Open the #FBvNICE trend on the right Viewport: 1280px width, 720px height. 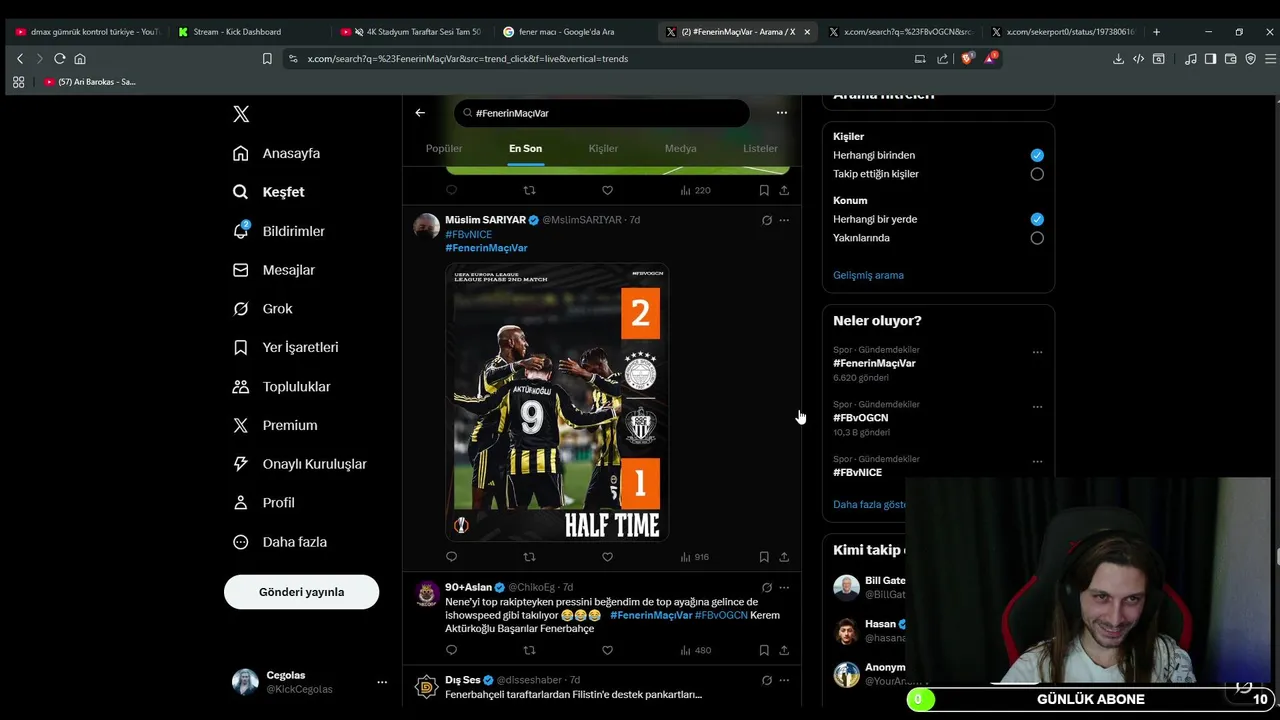tap(857, 472)
